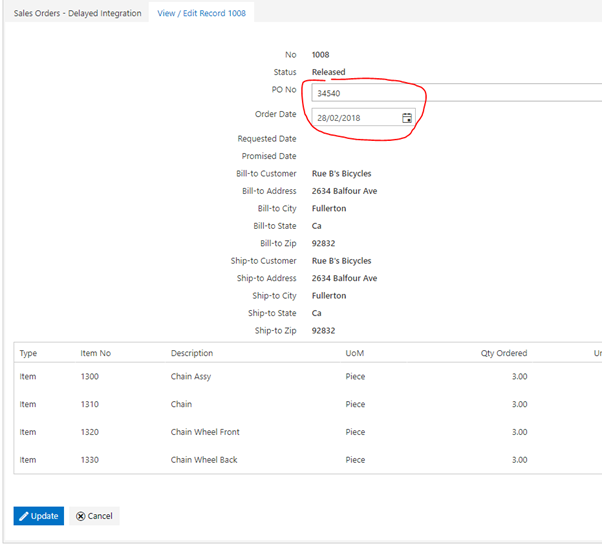The width and height of the screenshot is (602, 557).
Task: Click the Bill-to Zip 92832 value
Action: 323,243
